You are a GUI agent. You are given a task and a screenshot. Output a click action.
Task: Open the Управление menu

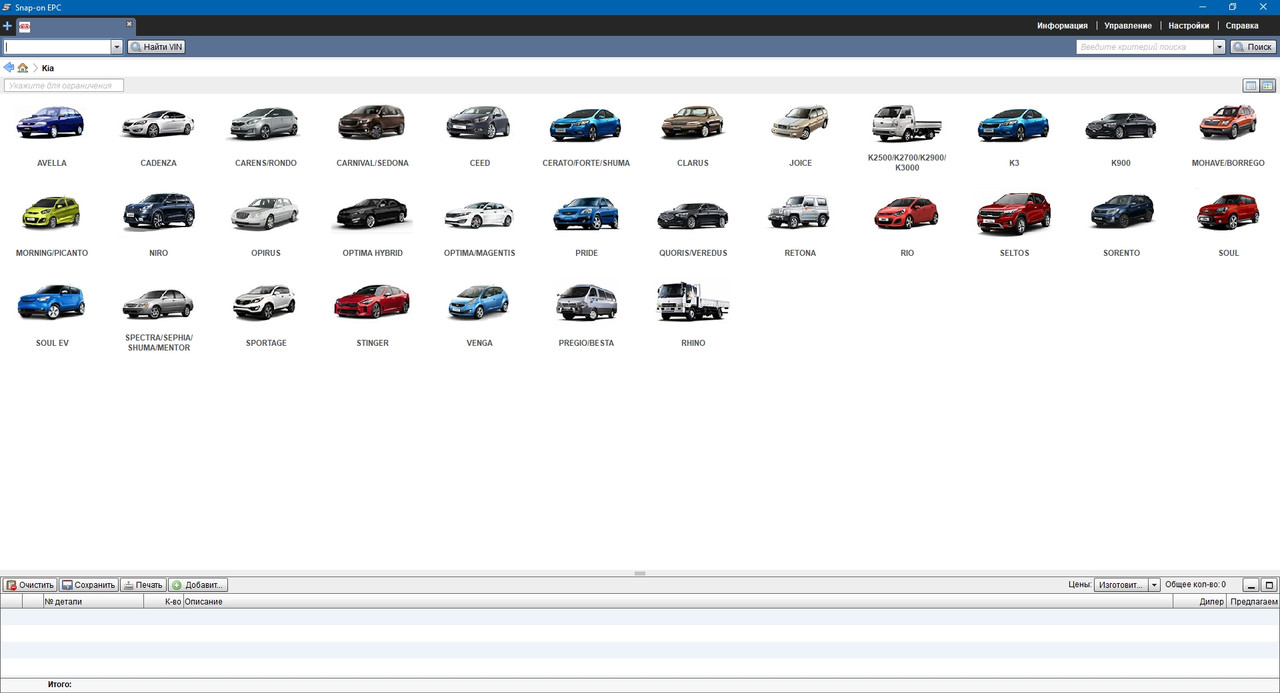point(1128,26)
